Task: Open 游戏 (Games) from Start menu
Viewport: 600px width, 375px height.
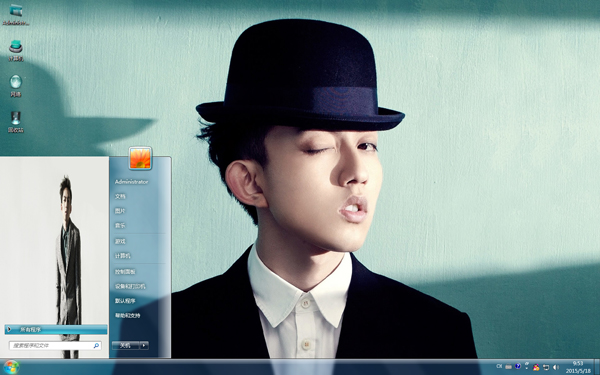Action: 120,241
